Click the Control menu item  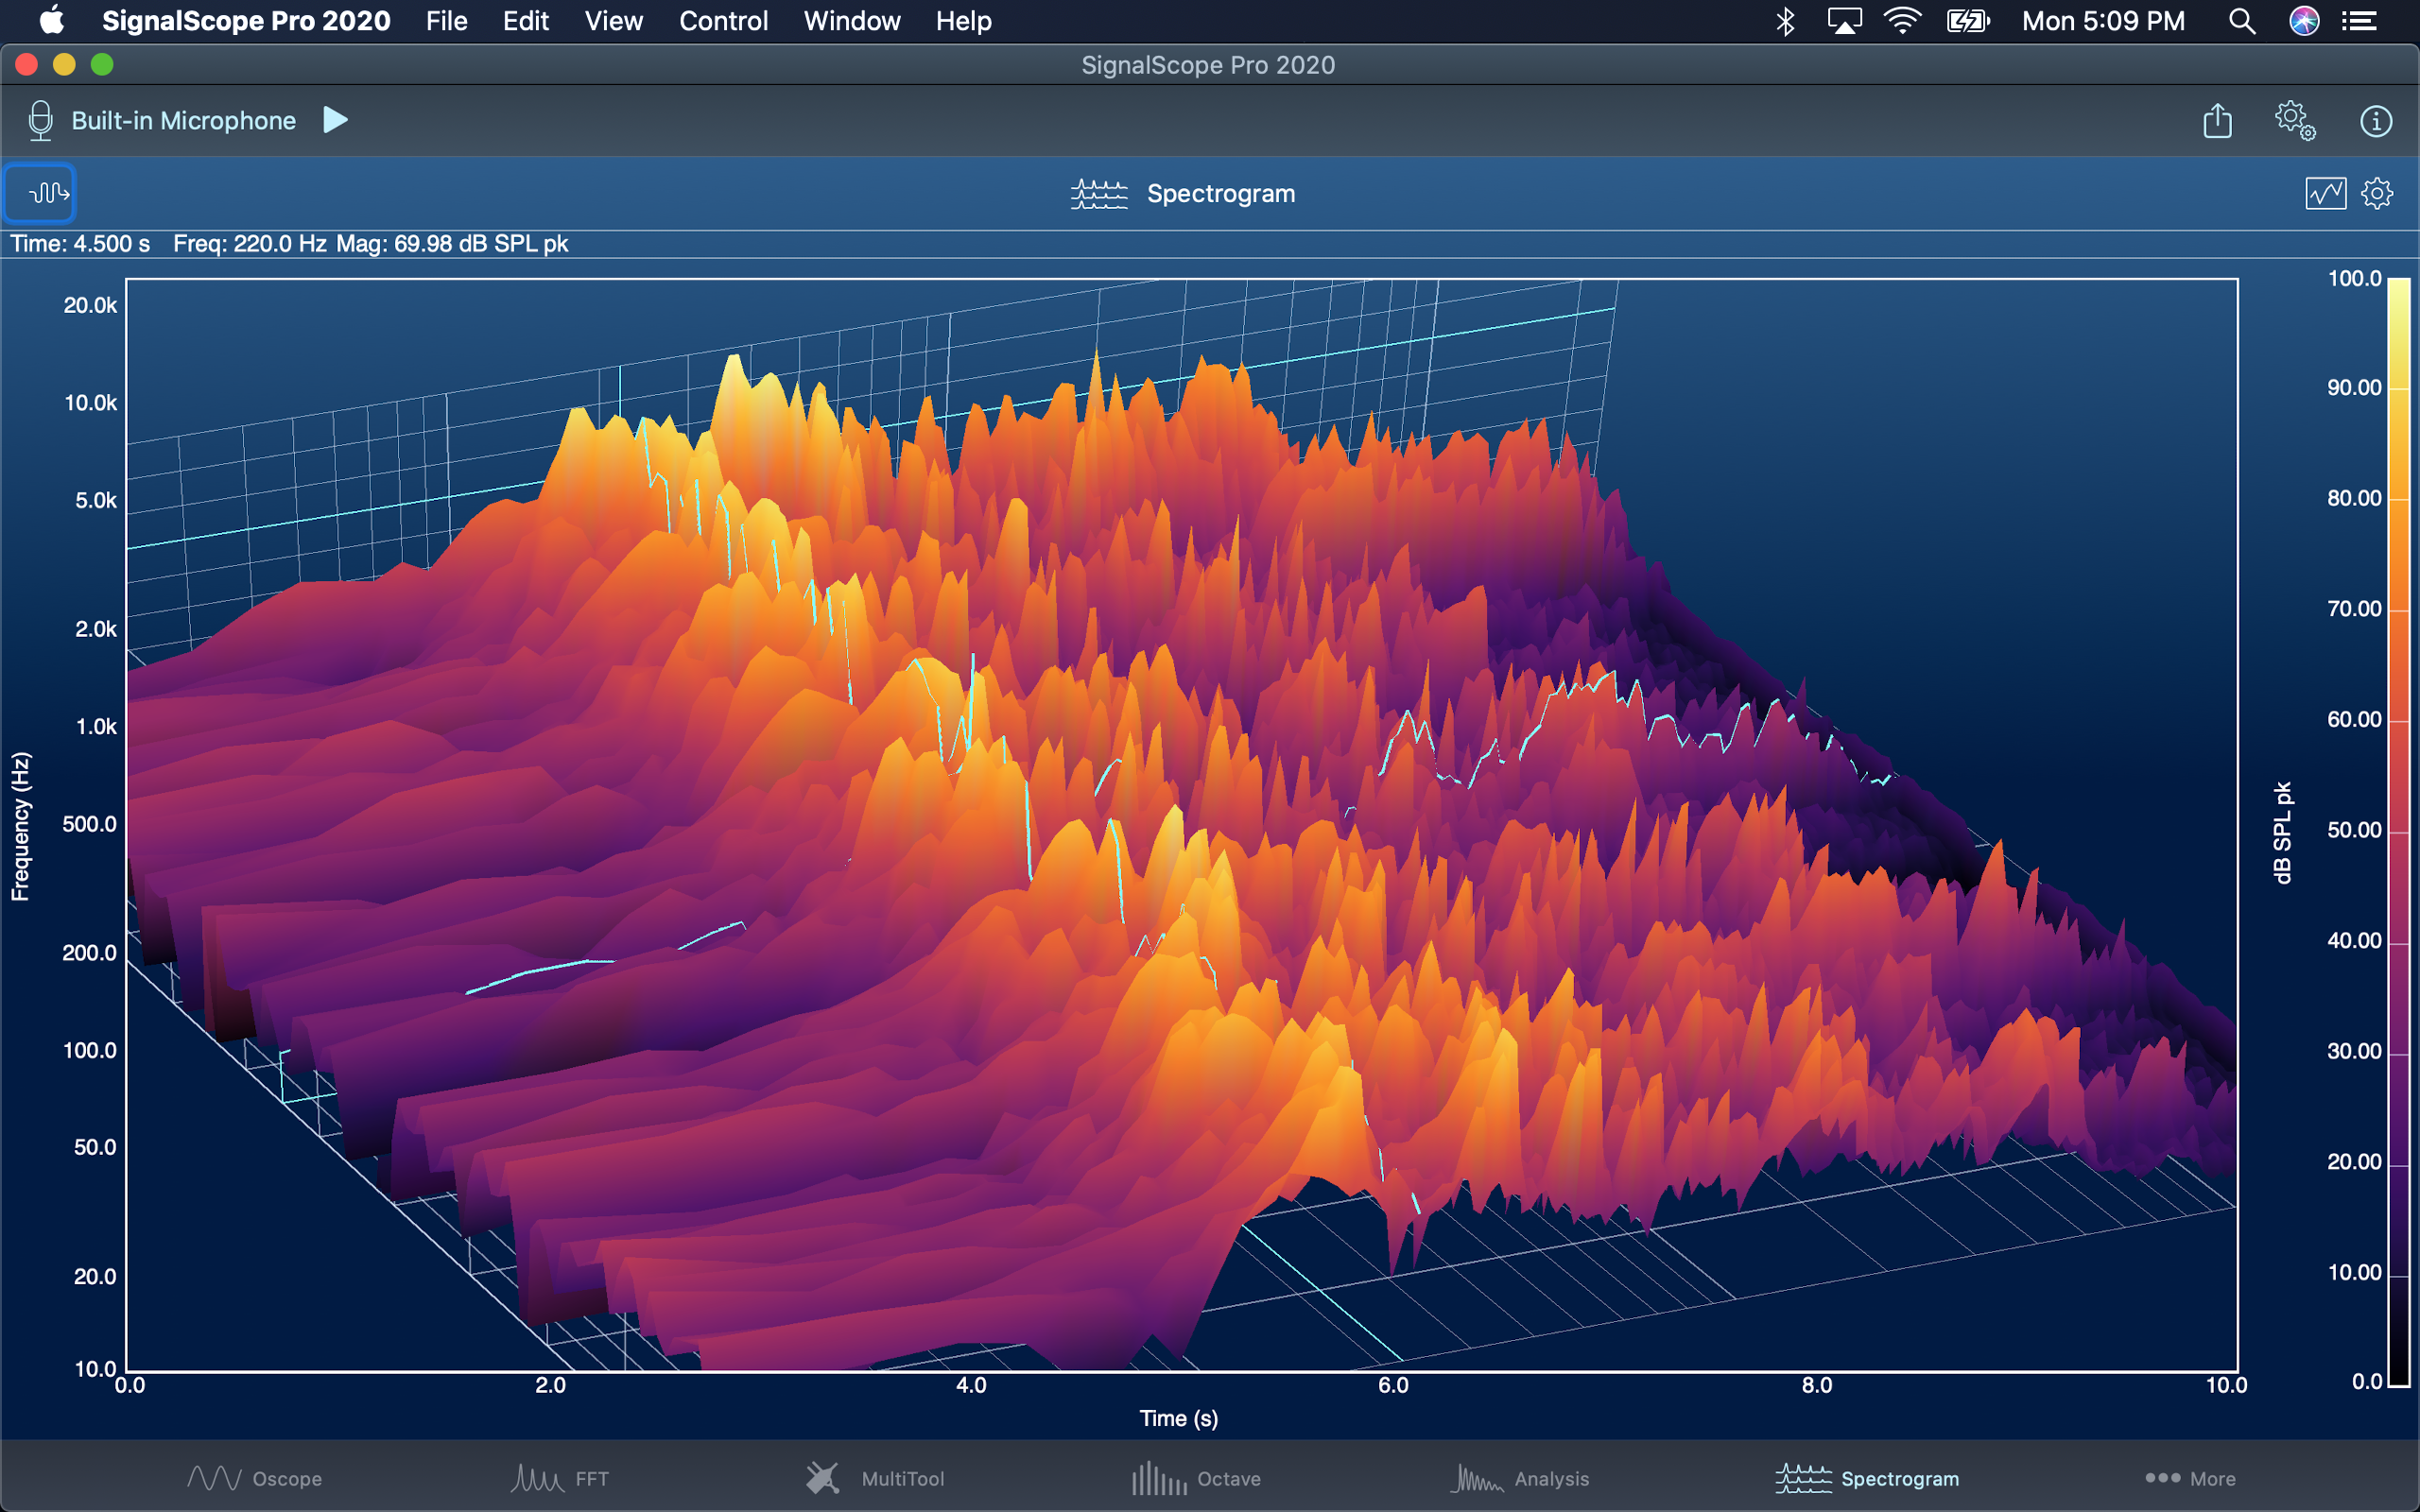coord(723,19)
